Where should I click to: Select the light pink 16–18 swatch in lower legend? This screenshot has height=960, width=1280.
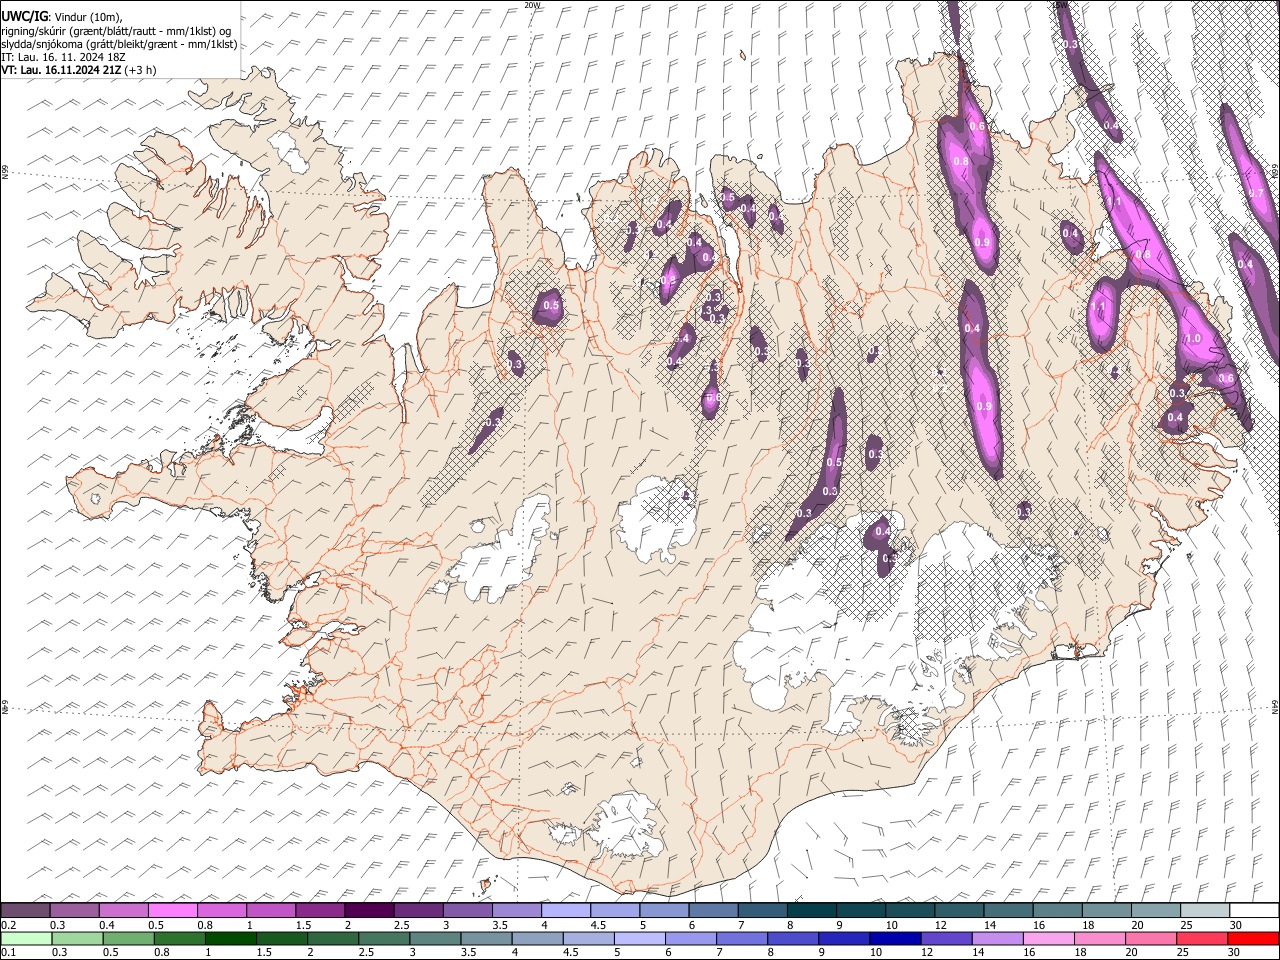(x=1049, y=938)
